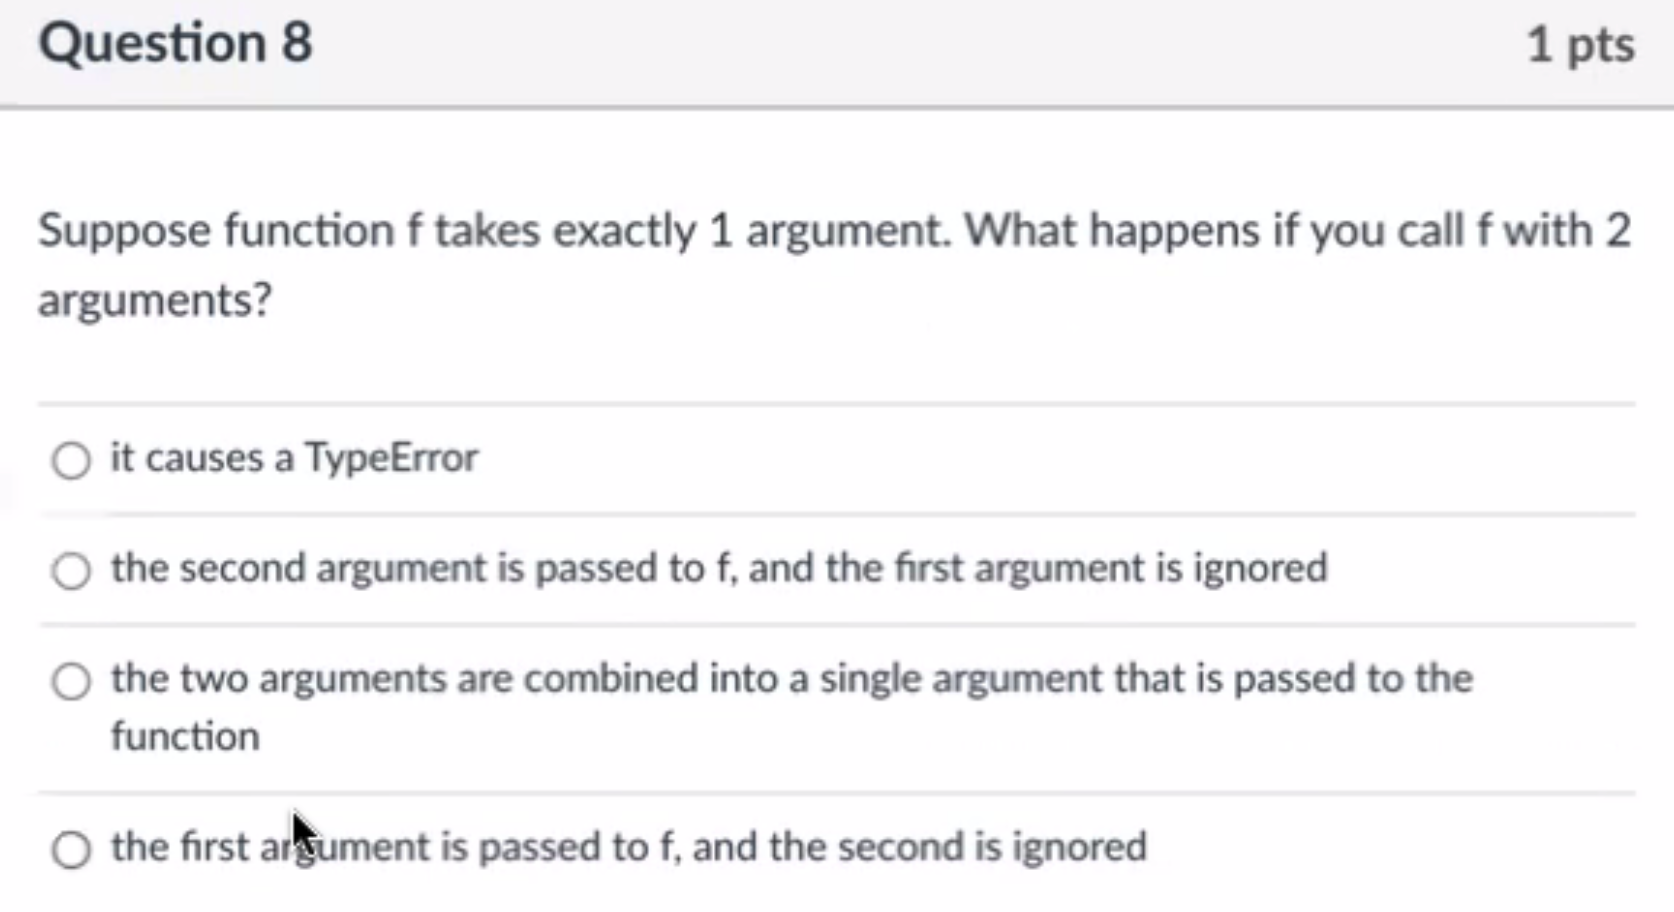Click the word 'TypeError' in first option
This screenshot has height=912, width=1674.
391,458
